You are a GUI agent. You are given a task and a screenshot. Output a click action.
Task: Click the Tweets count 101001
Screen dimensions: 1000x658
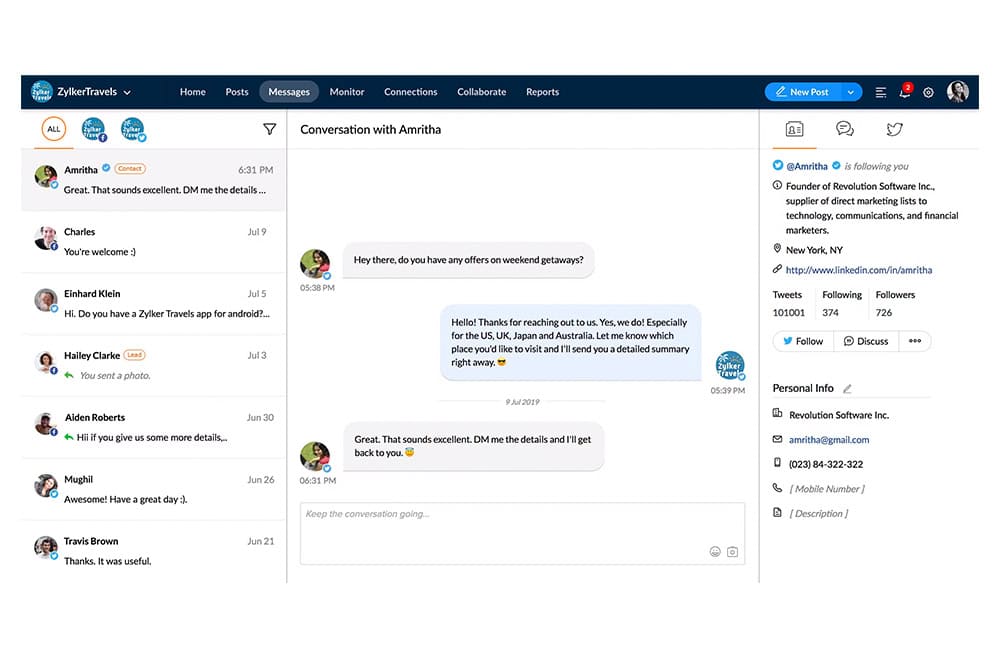[788, 313]
